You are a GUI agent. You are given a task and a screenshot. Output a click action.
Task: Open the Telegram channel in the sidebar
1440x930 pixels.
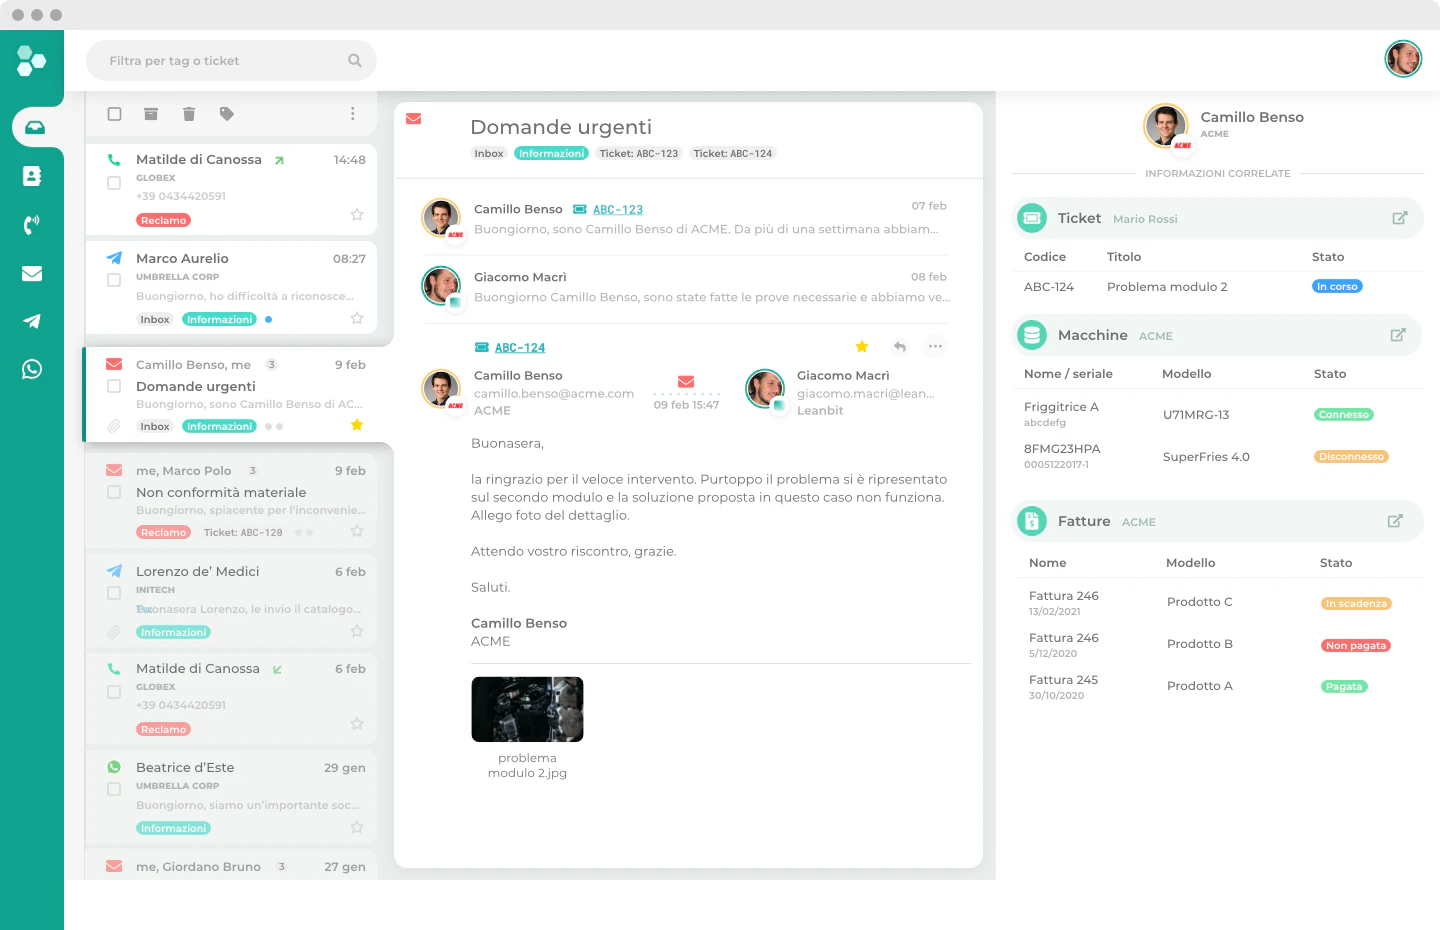click(x=32, y=320)
